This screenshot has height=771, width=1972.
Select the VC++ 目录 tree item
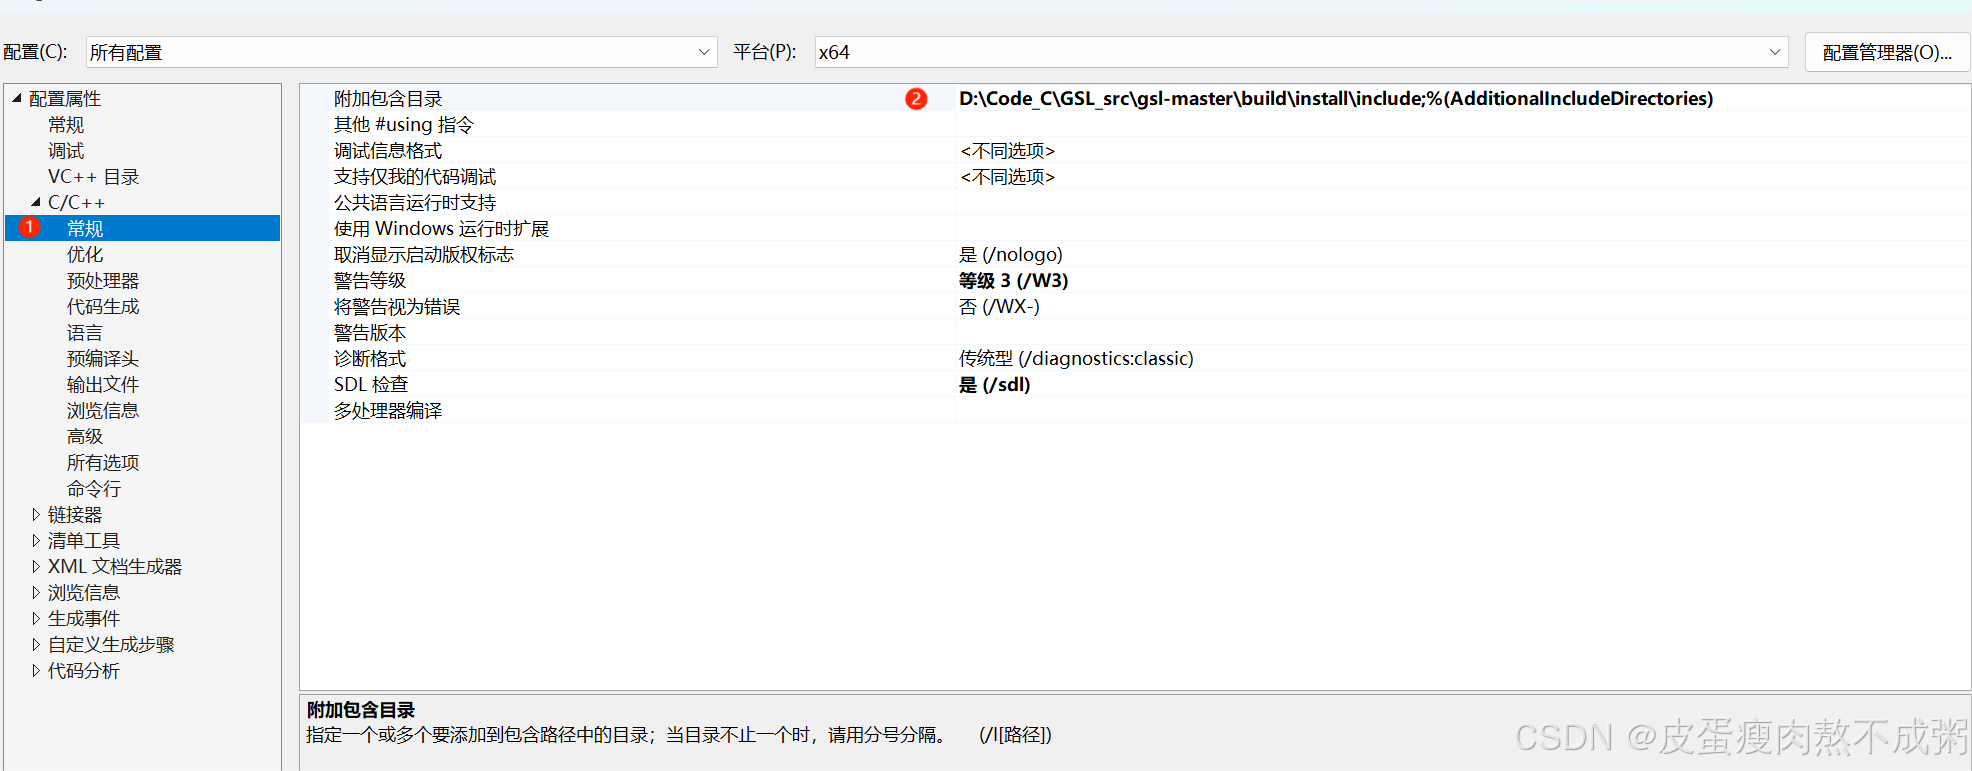[x=94, y=177]
